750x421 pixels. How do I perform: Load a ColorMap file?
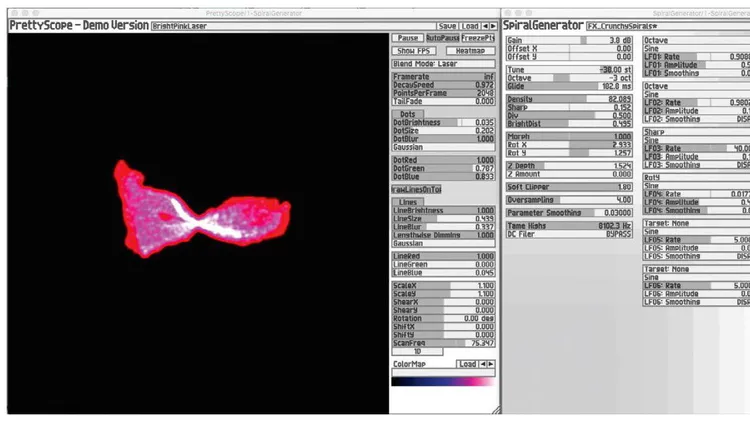coord(467,364)
